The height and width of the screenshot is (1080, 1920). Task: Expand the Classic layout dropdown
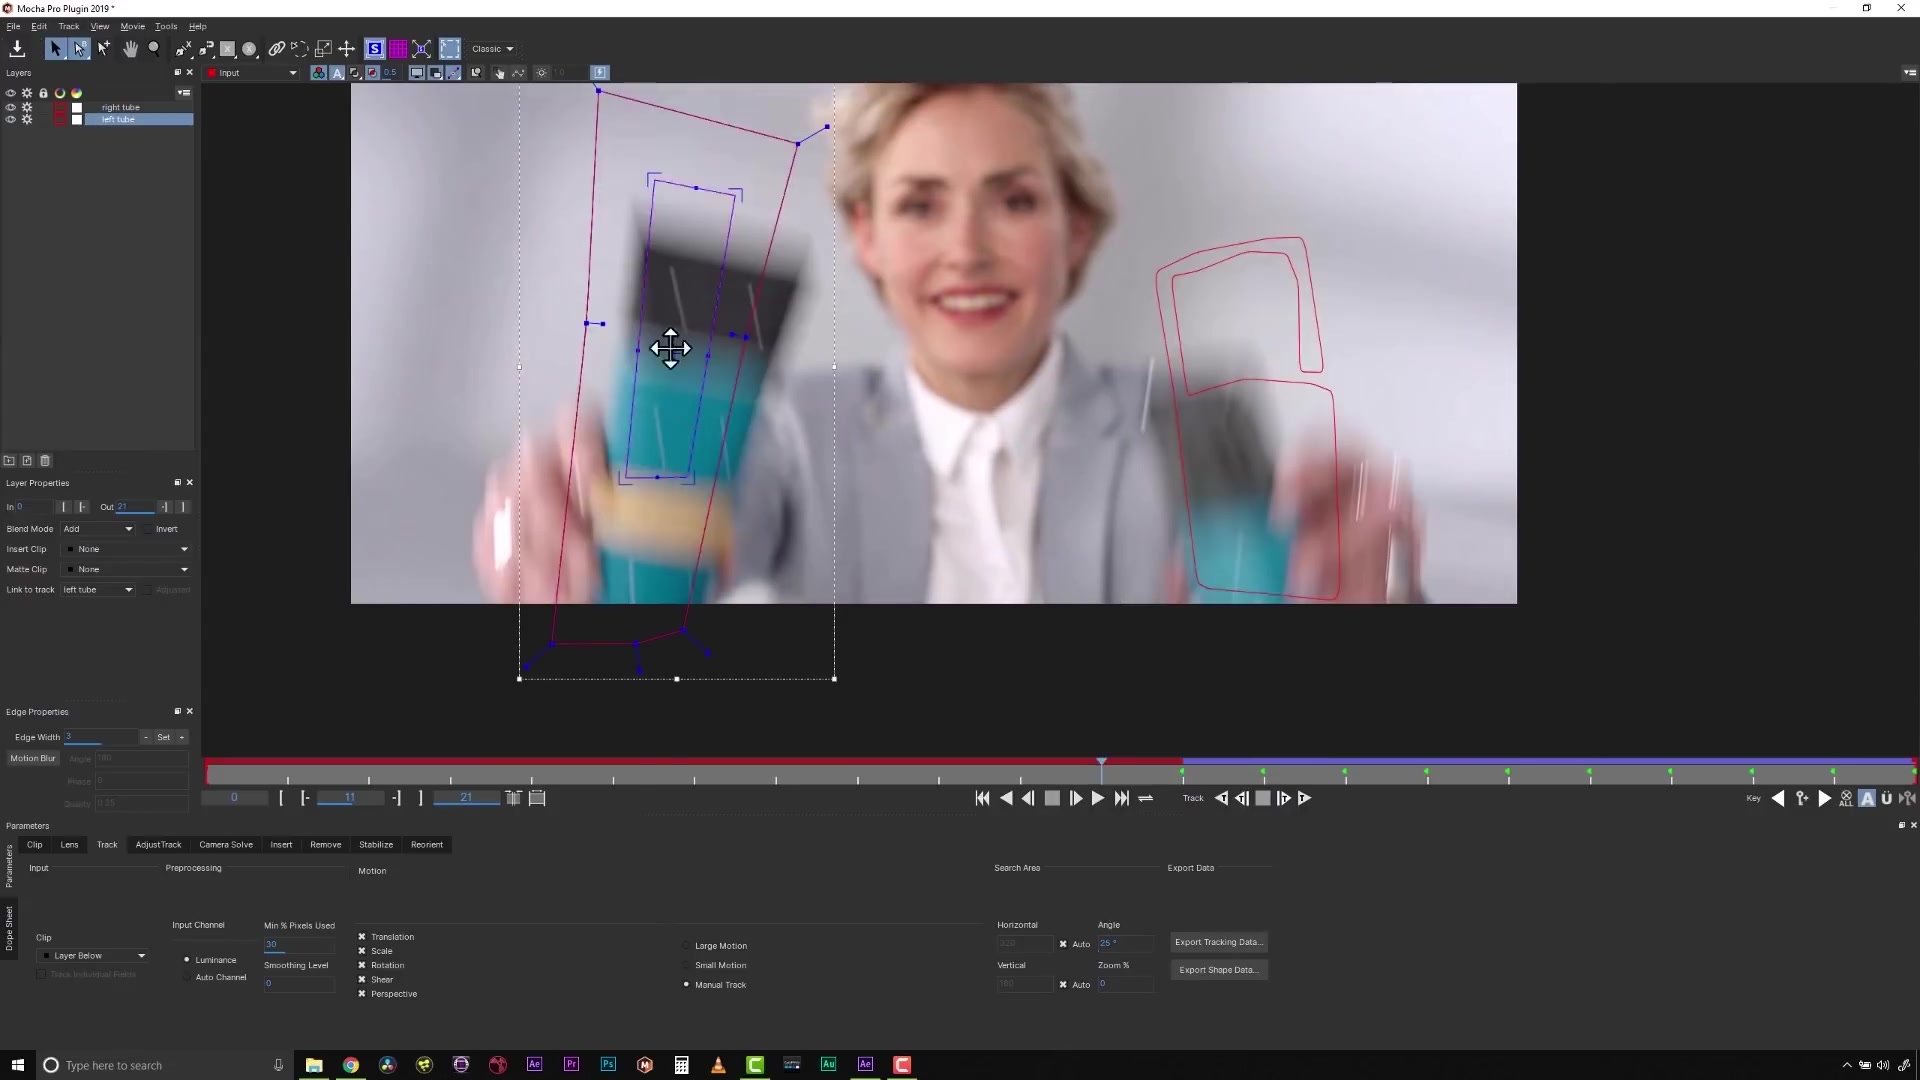pos(493,48)
